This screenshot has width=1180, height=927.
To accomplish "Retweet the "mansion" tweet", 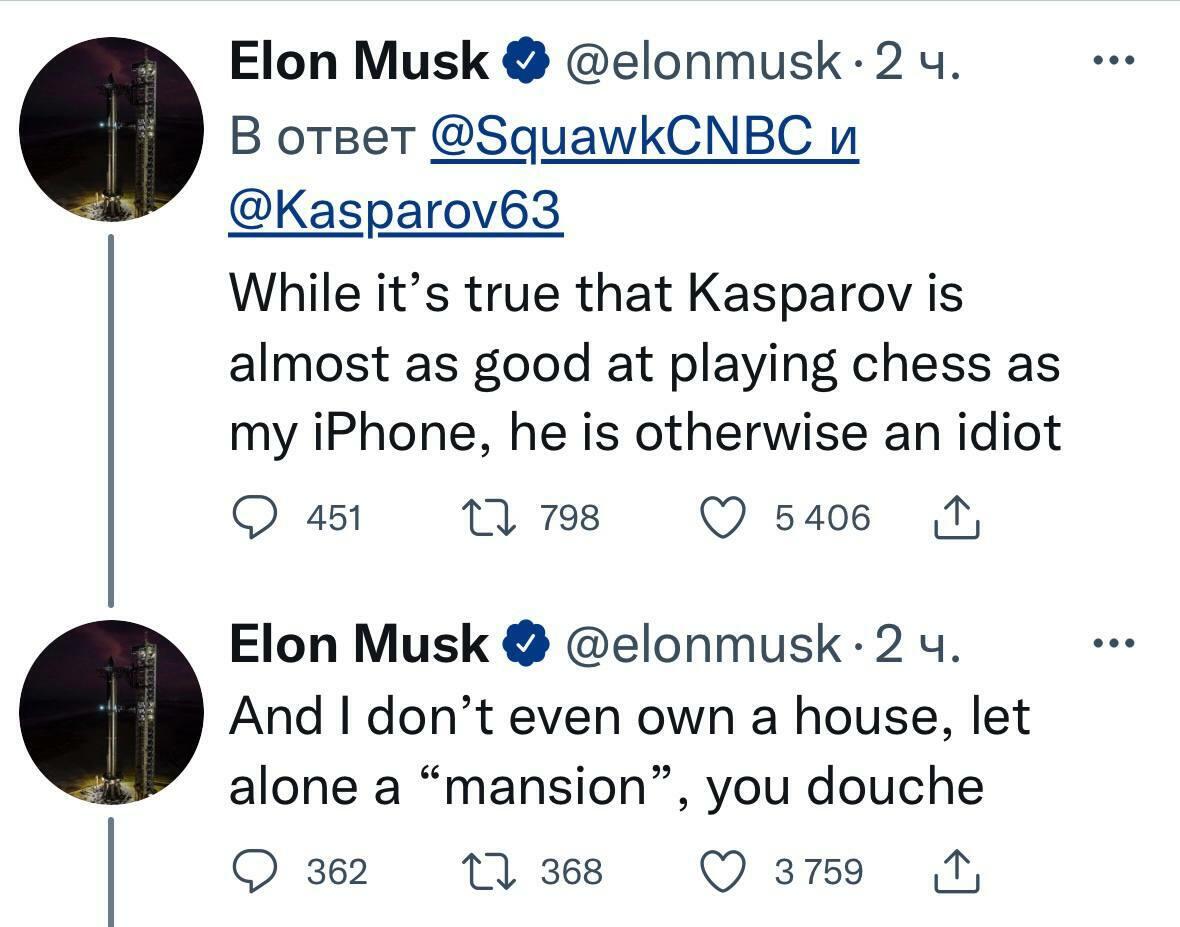I will click(488, 871).
